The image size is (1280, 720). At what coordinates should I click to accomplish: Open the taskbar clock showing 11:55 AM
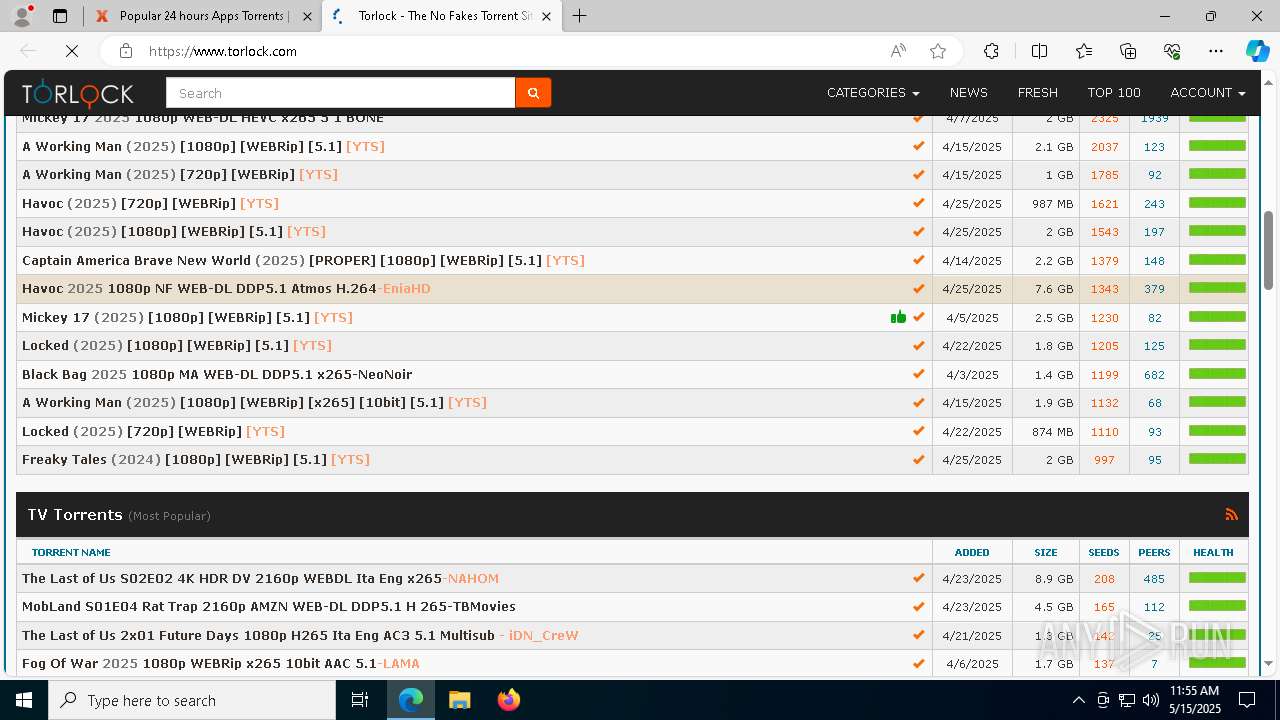1194,700
